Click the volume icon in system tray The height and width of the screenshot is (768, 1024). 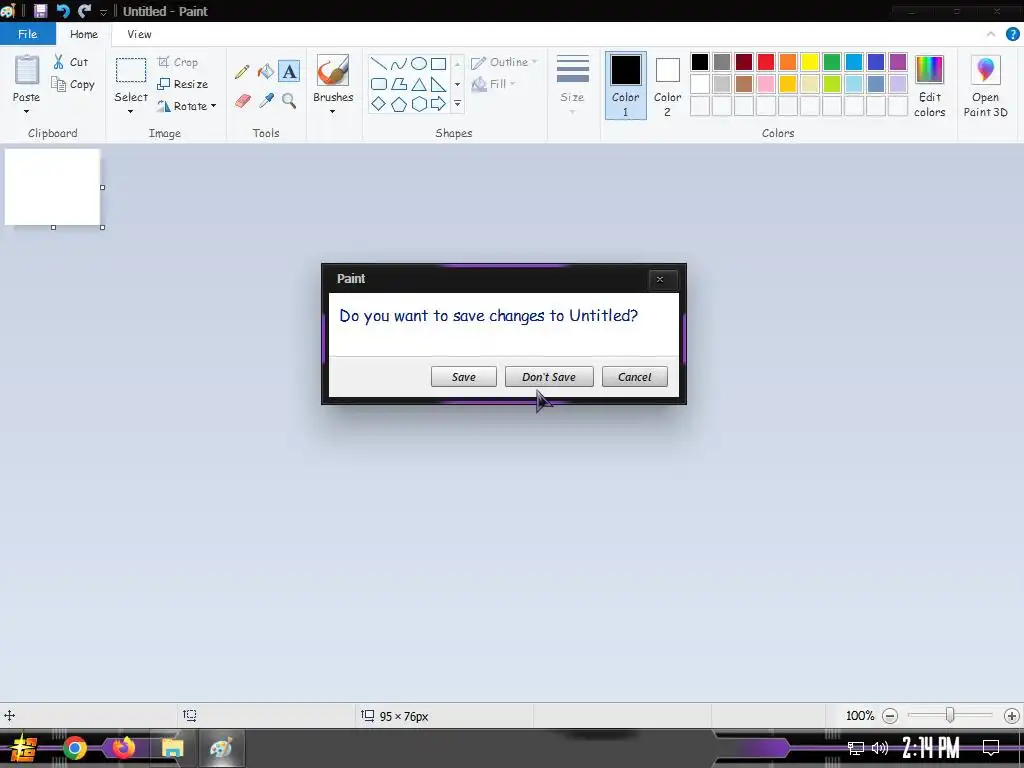880,748
